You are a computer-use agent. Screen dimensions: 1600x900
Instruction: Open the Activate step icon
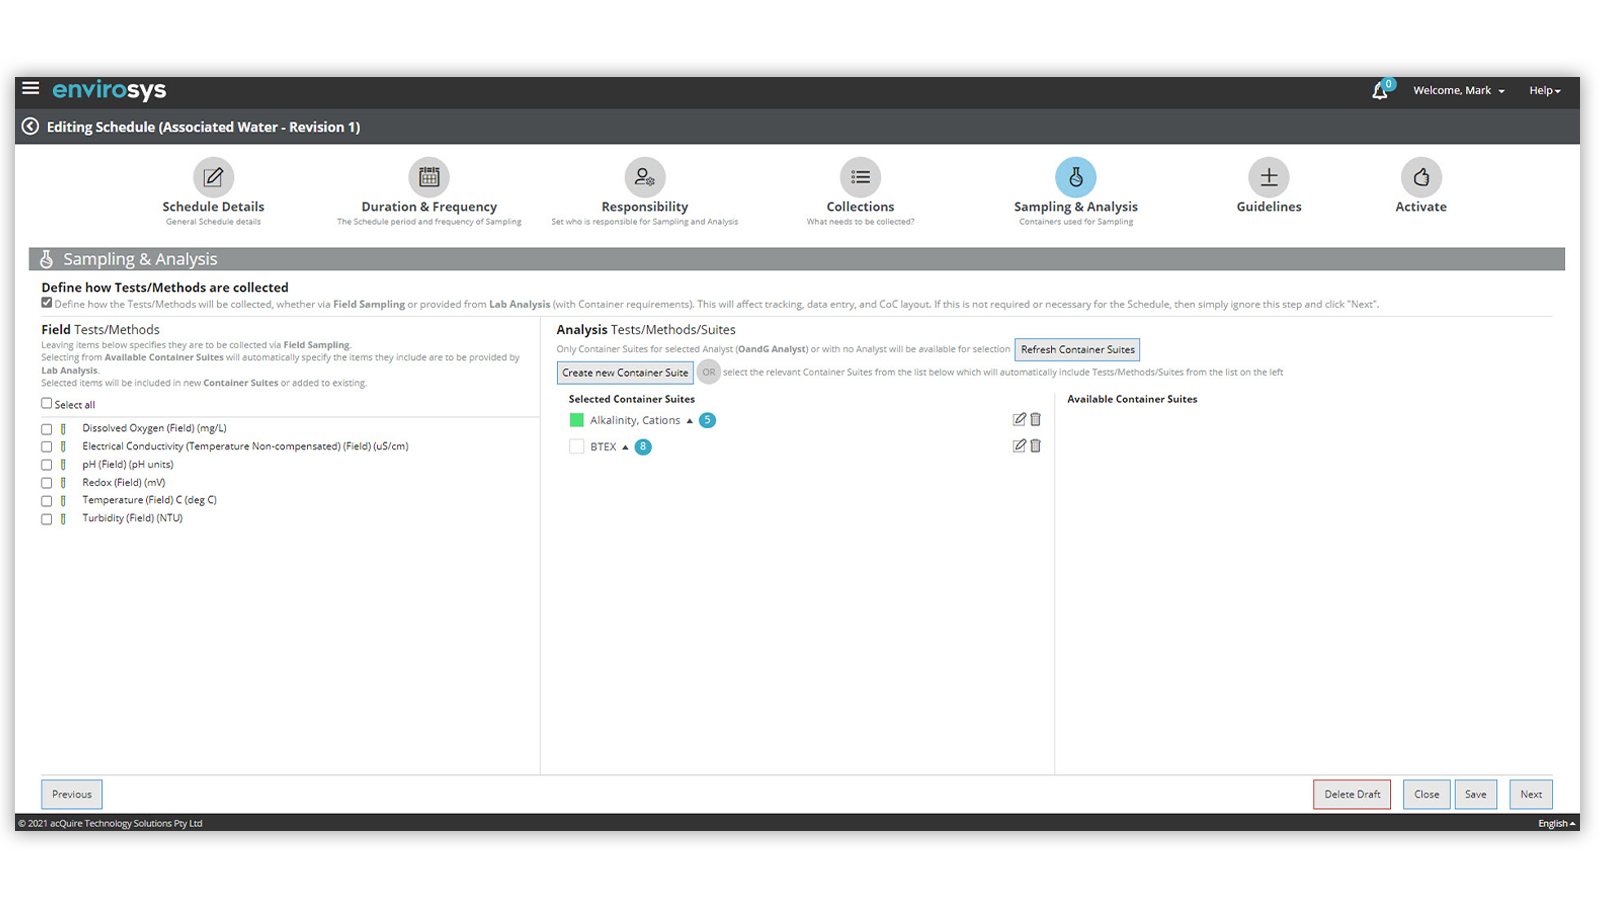[1420, 178]
